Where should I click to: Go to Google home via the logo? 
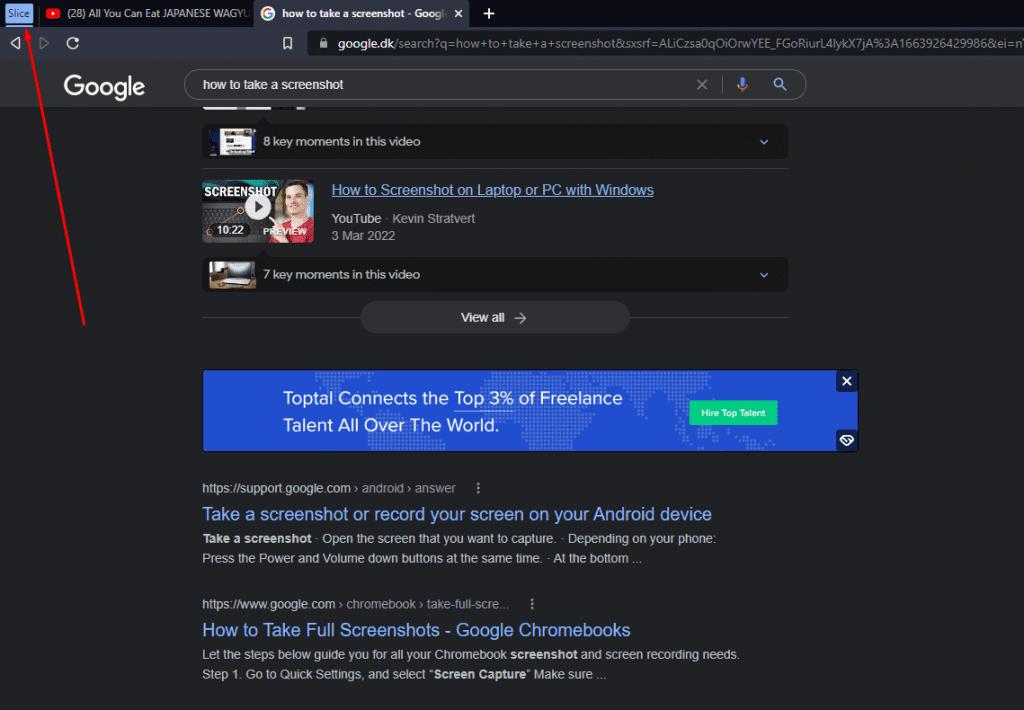(x=104, y=86)
